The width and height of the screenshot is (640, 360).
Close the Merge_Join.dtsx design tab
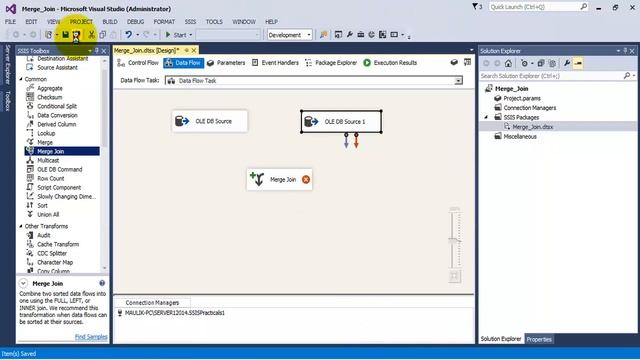[x=194, y=50]
